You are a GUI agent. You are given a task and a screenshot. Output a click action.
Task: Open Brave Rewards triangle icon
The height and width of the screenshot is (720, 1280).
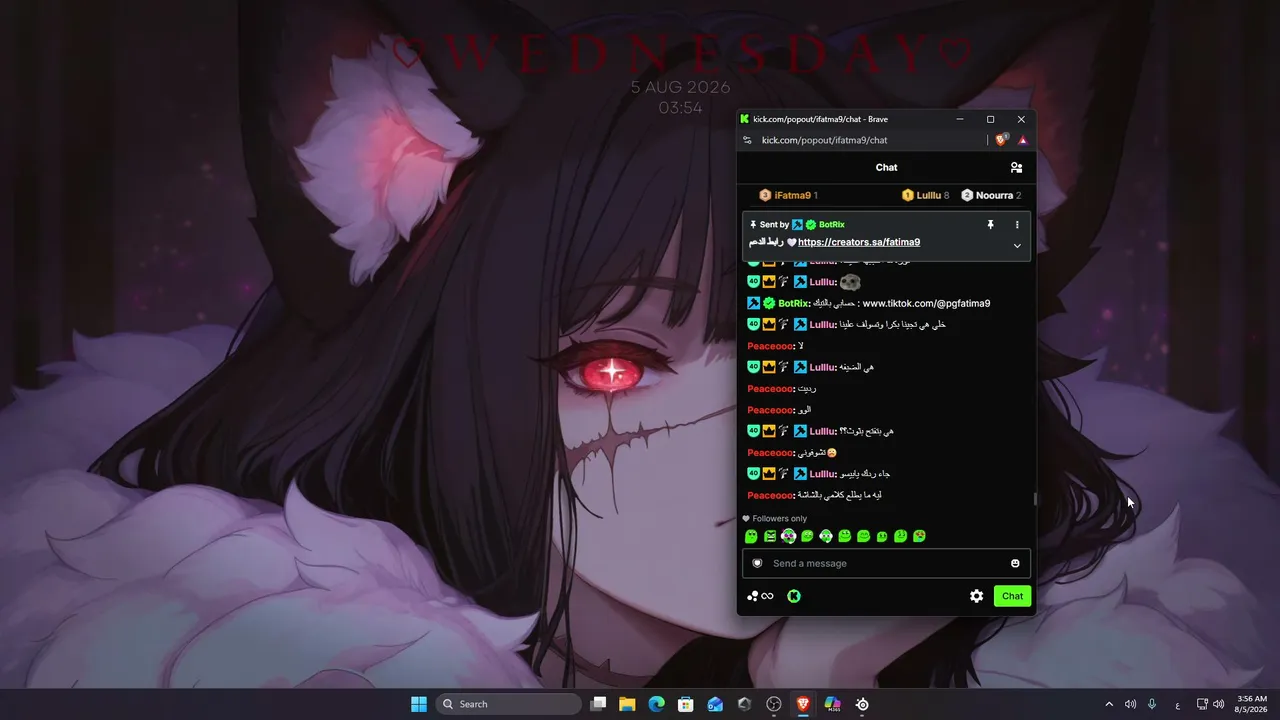click(1022, 141)
